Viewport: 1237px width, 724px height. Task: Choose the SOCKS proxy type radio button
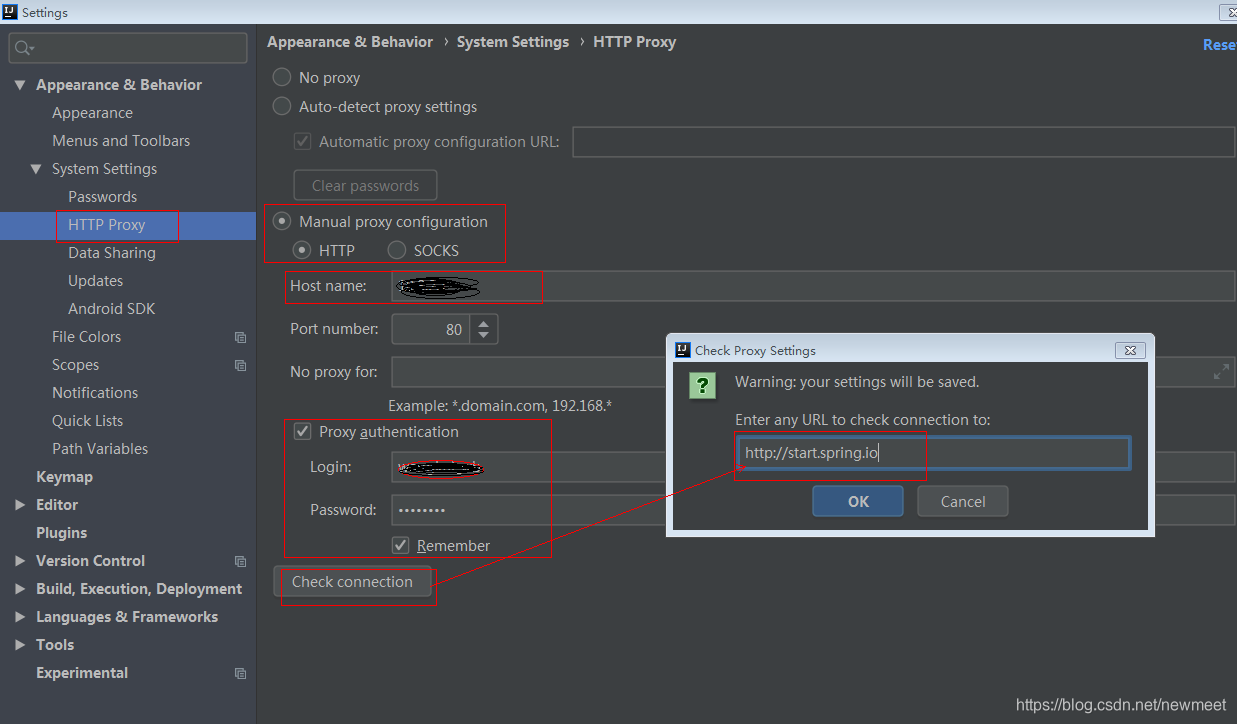(x=397, y=250)
